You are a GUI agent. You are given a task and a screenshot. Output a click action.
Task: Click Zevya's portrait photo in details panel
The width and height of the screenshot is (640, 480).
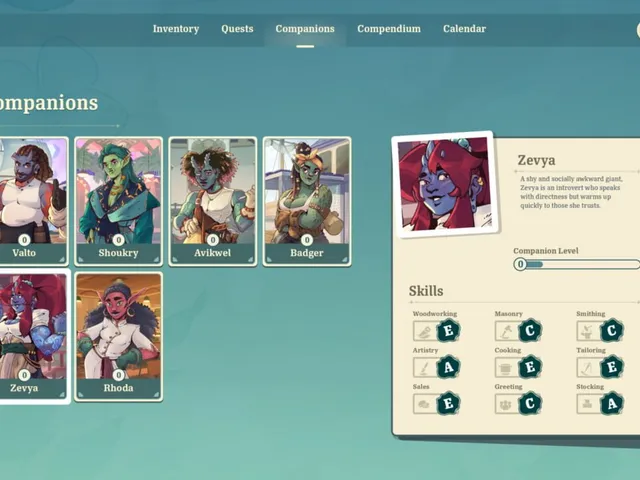pos(446,184)
